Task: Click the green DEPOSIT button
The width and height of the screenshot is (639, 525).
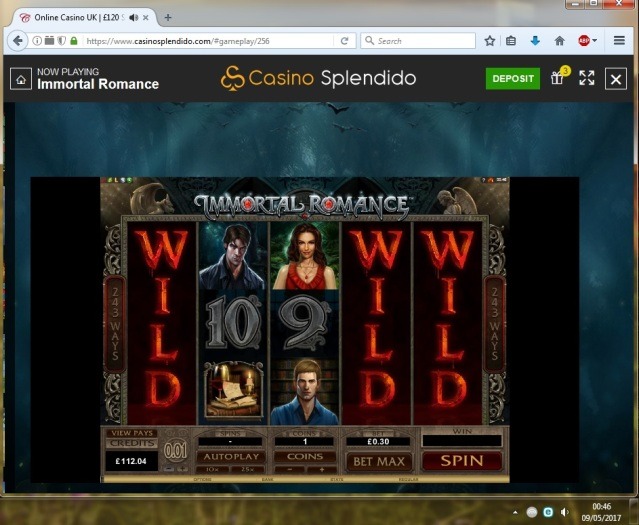Action: click(x=513, y=79)
